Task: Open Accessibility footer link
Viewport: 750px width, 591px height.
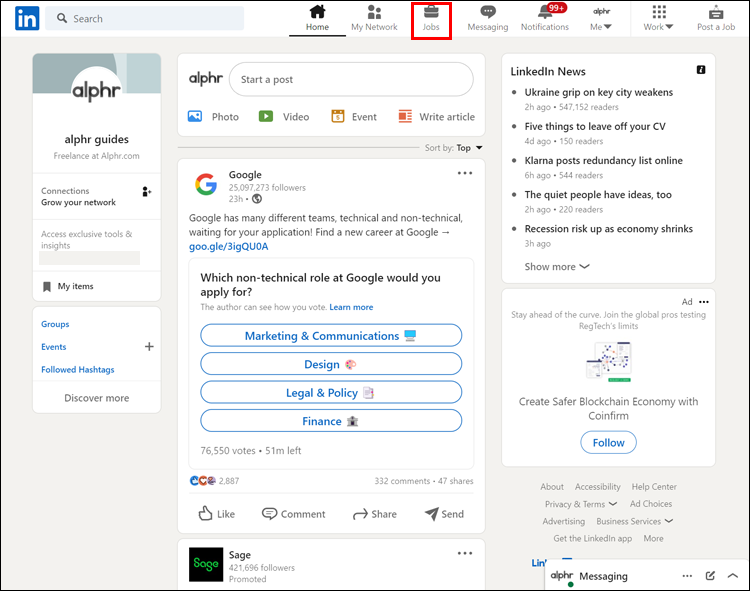Action: click(x=597, y=487)
